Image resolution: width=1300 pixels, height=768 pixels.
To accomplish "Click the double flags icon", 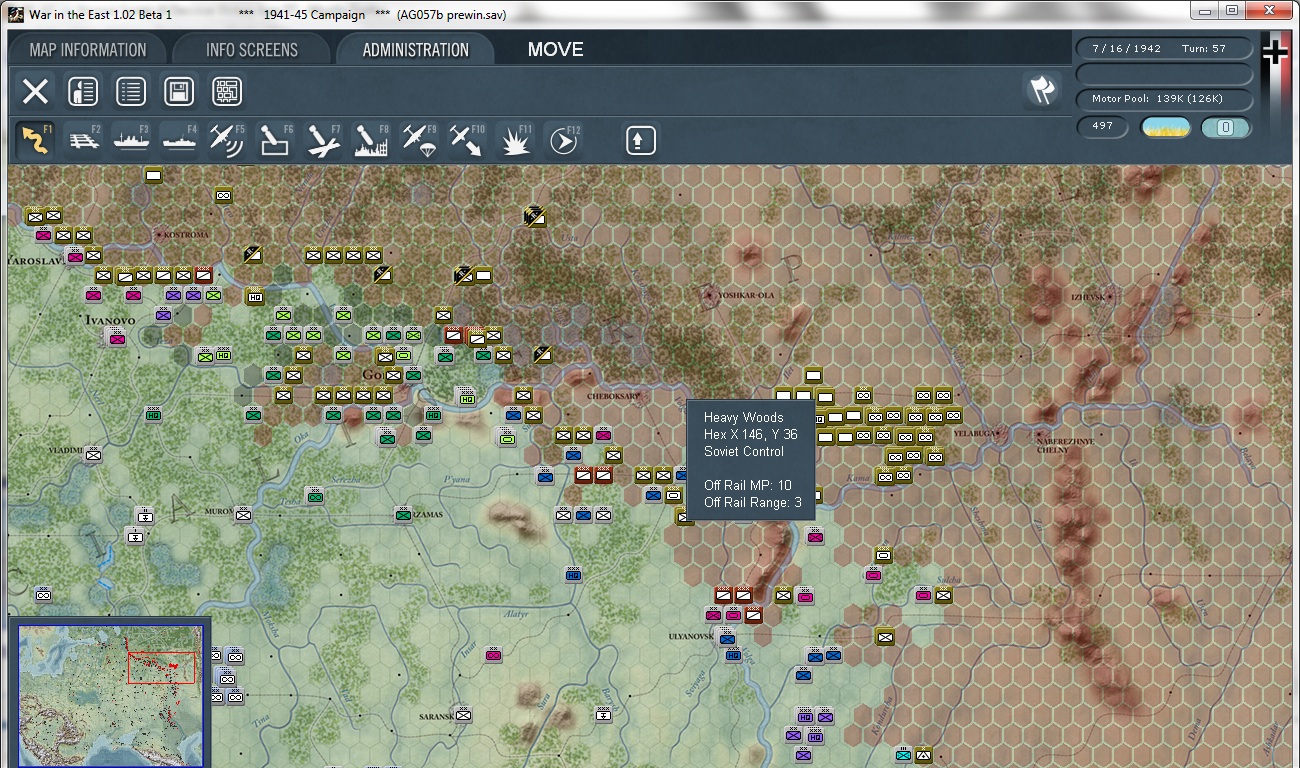I will coord(1042,91).
